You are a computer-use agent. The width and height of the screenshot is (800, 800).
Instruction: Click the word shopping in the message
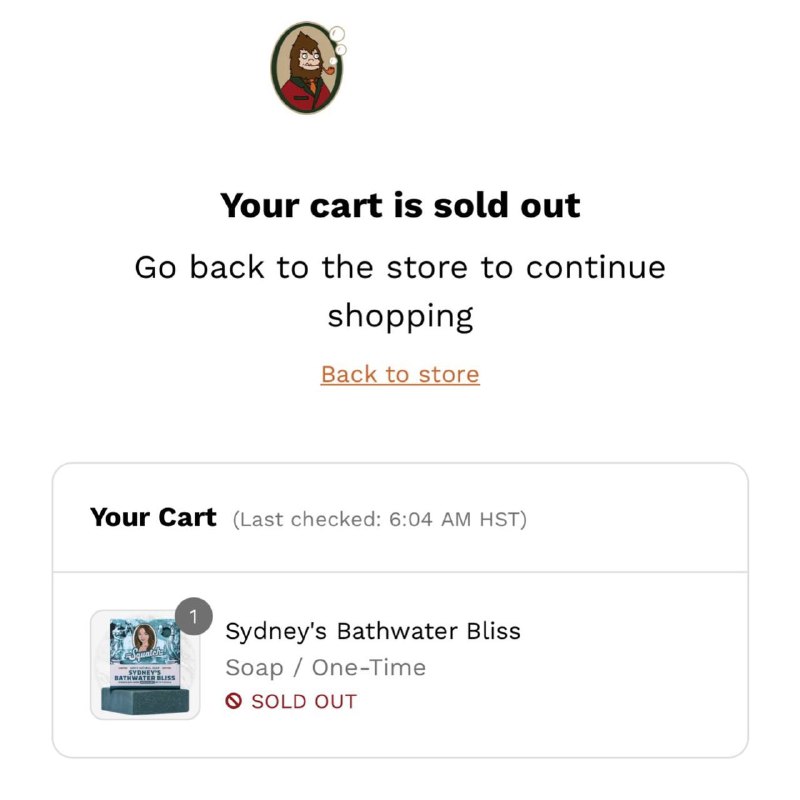tap(401, 316)
